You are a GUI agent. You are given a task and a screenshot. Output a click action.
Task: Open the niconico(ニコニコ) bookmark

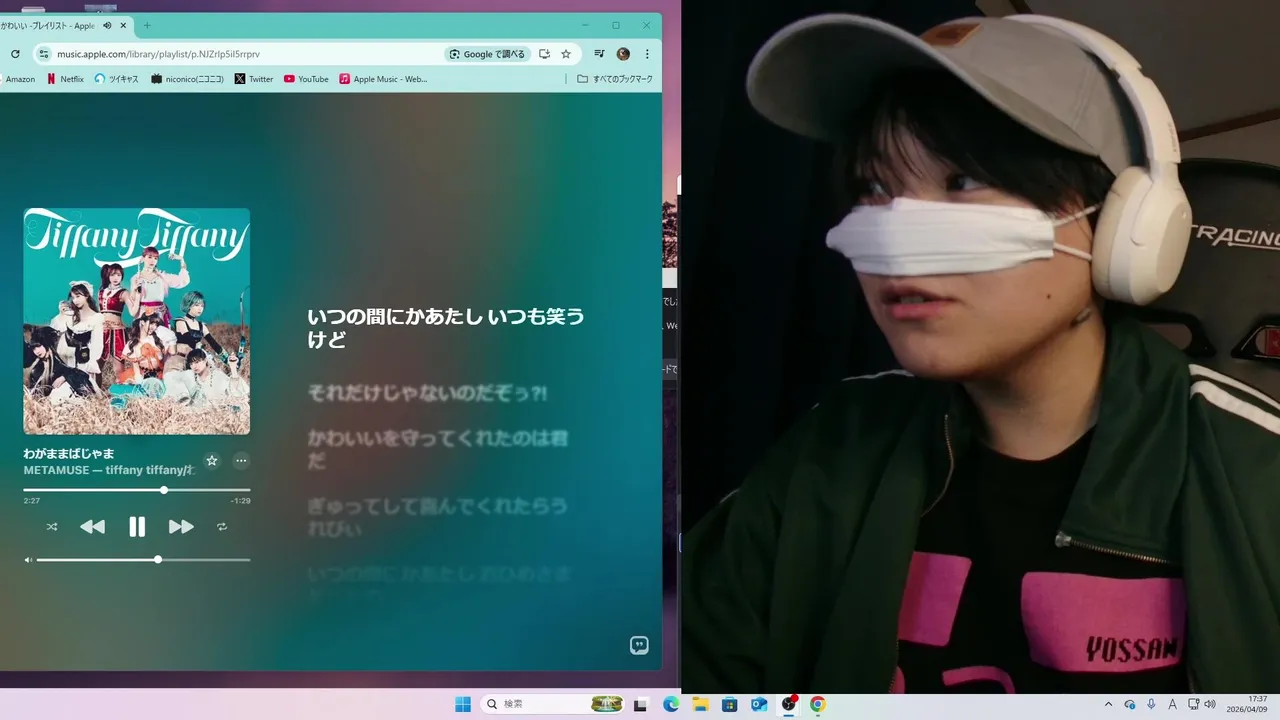pos(187,79)
